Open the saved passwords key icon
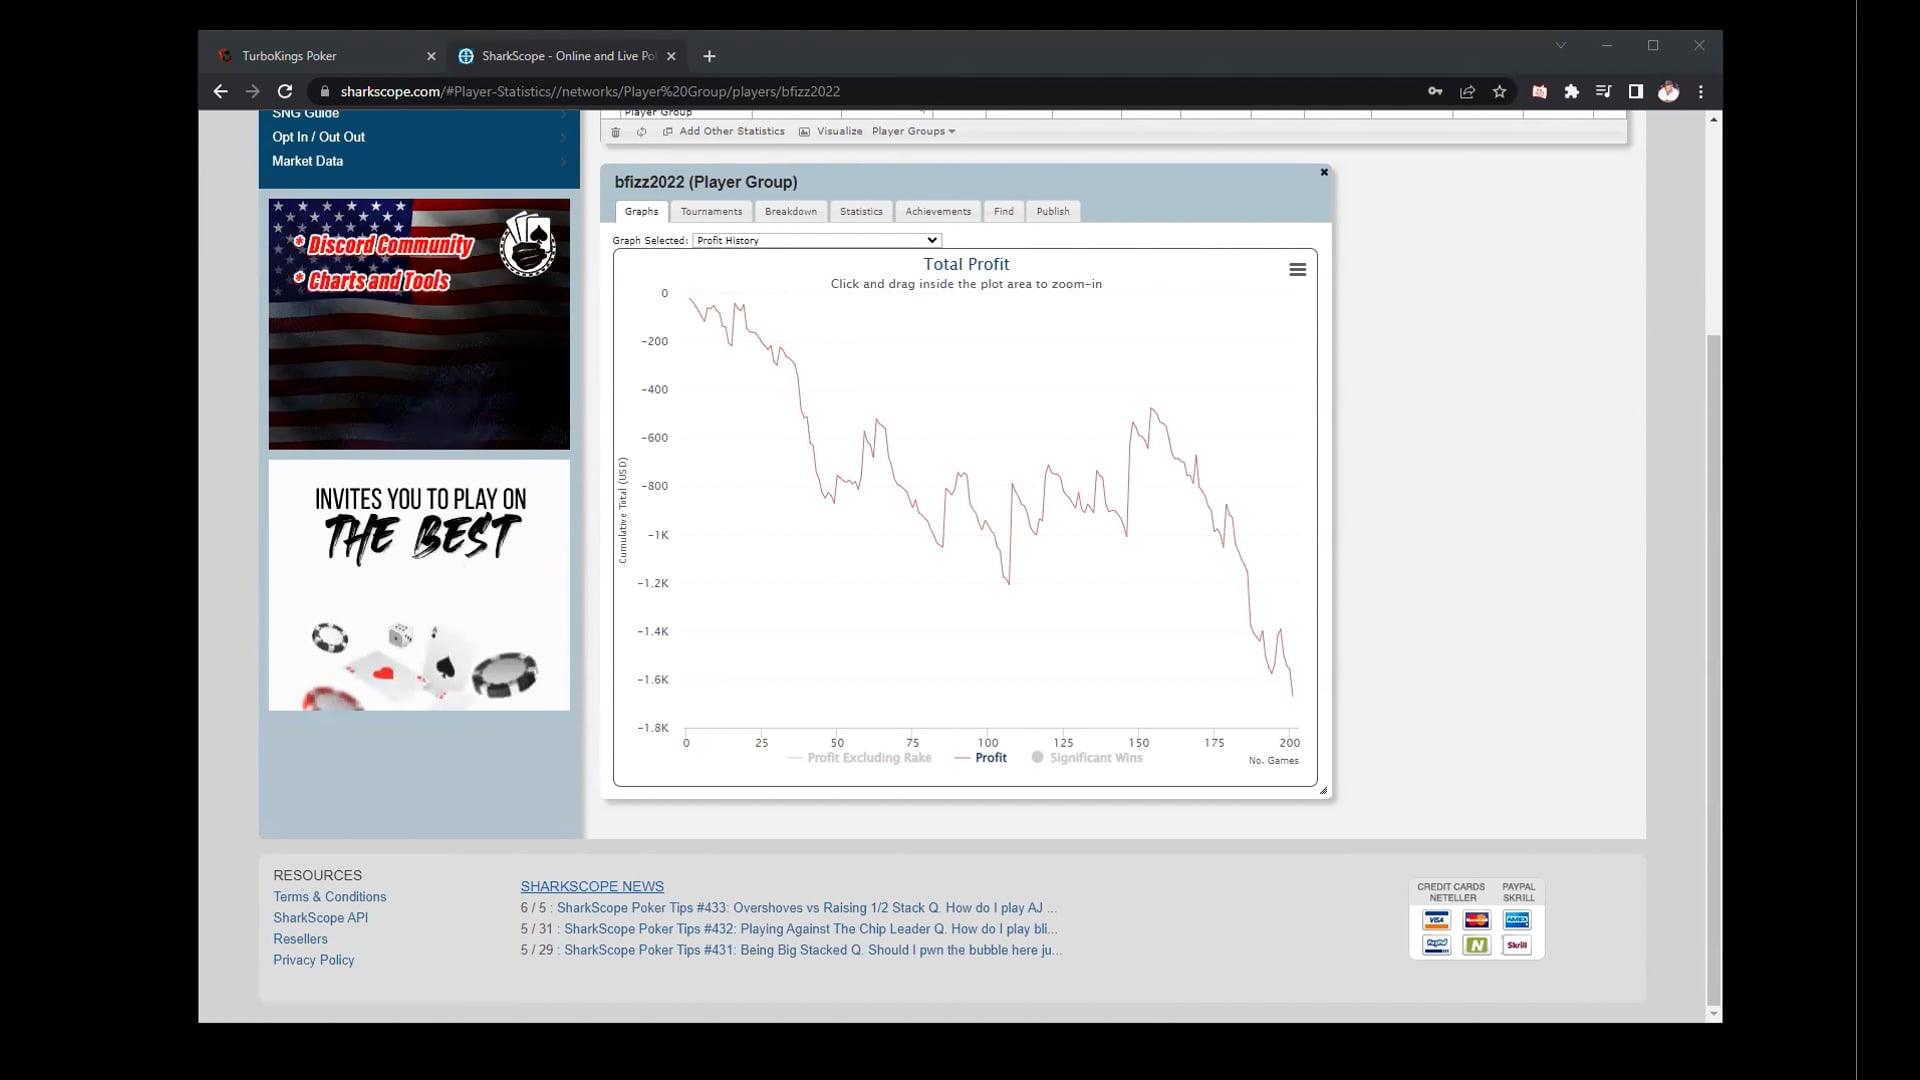1920x1080 pixels. point(1435,91)
